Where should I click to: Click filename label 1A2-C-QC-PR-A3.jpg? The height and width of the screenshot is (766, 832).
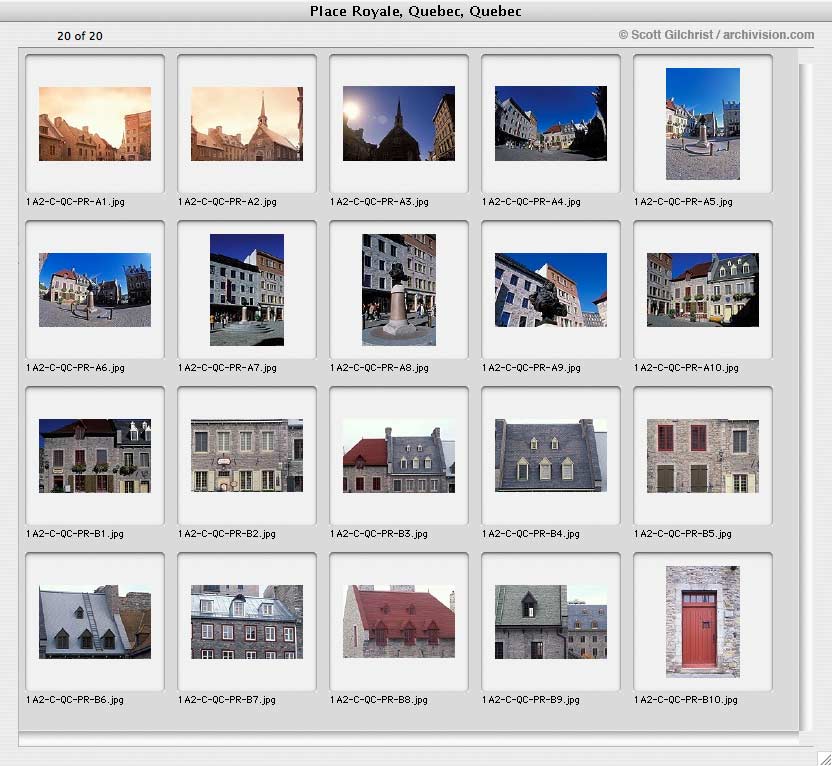click(379, 202)
